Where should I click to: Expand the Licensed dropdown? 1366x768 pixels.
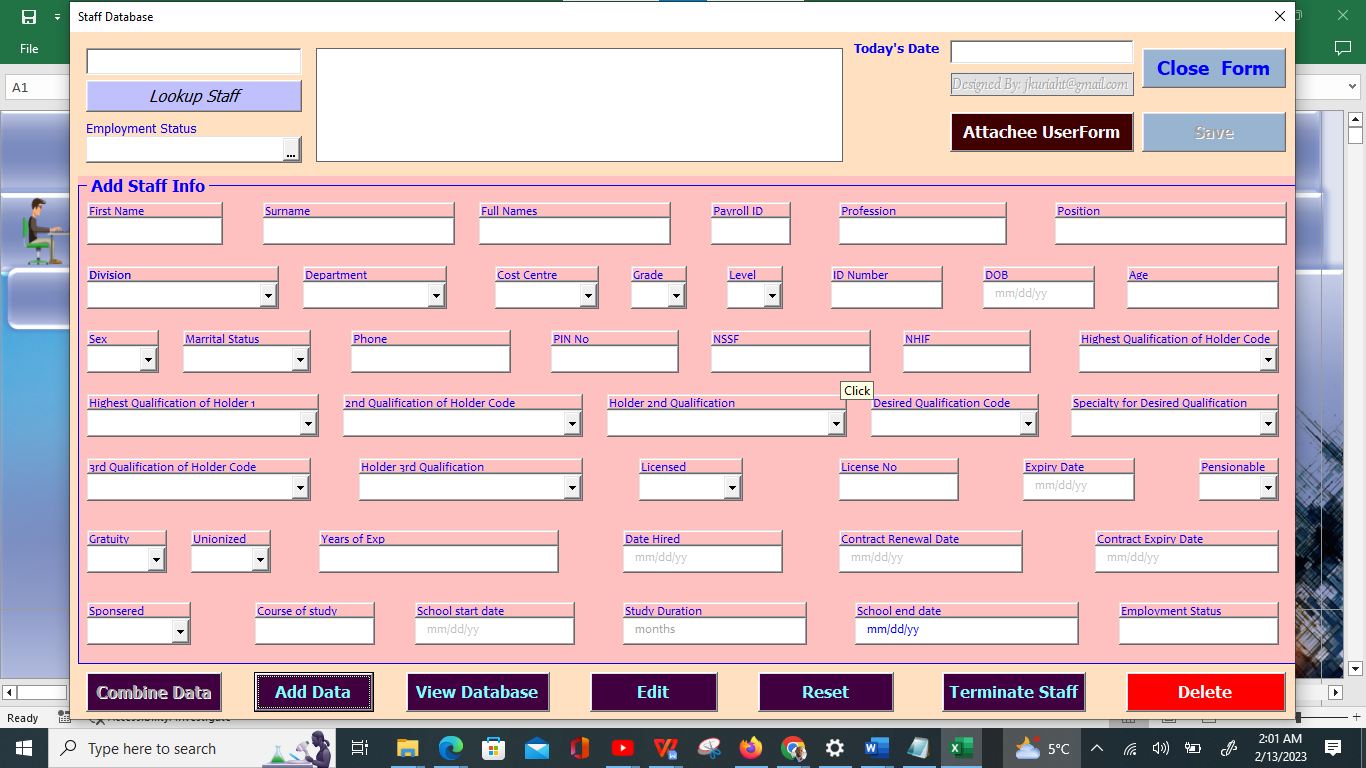coord(732,488)
